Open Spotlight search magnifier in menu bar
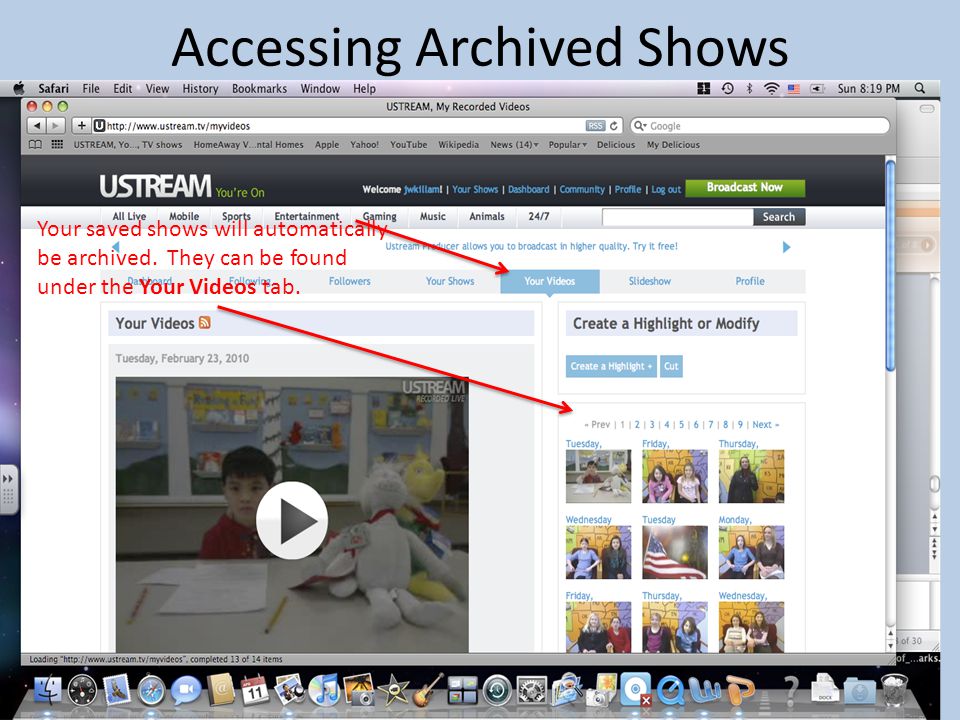 tap(920, 88)
